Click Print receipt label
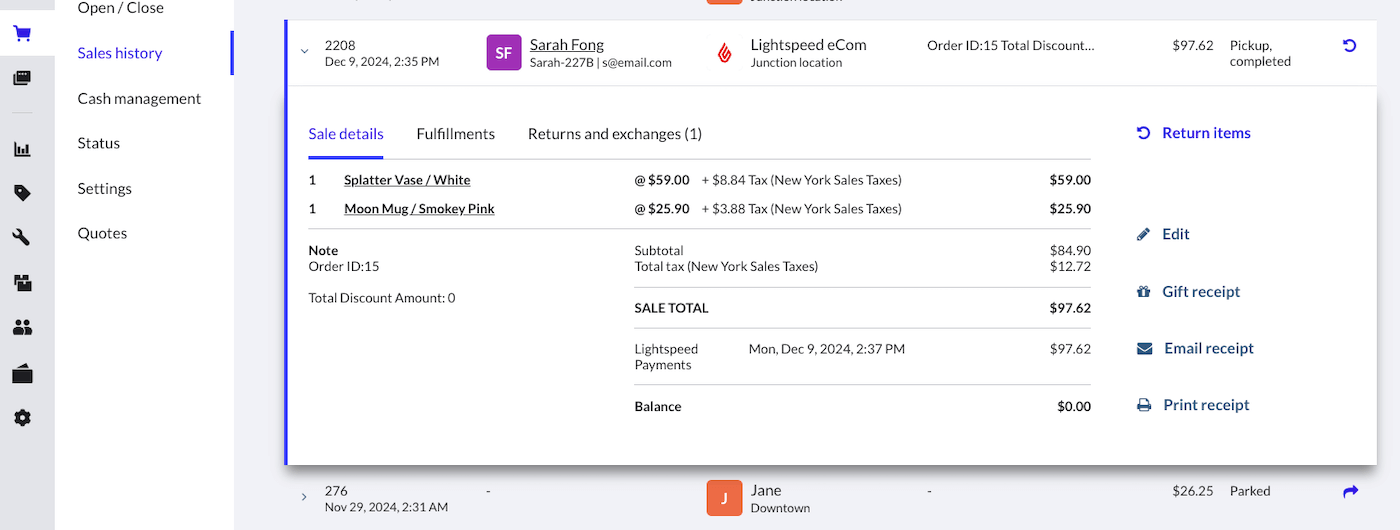 click(1207, 405)
